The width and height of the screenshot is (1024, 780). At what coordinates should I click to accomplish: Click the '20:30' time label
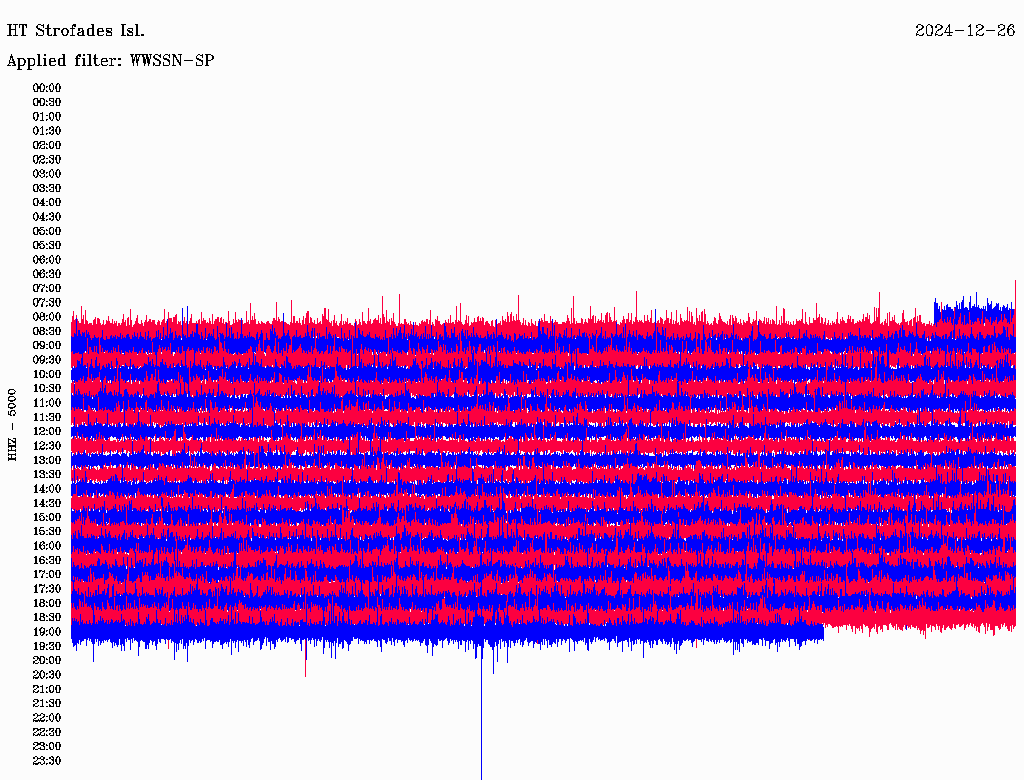[x=47, y=675]
